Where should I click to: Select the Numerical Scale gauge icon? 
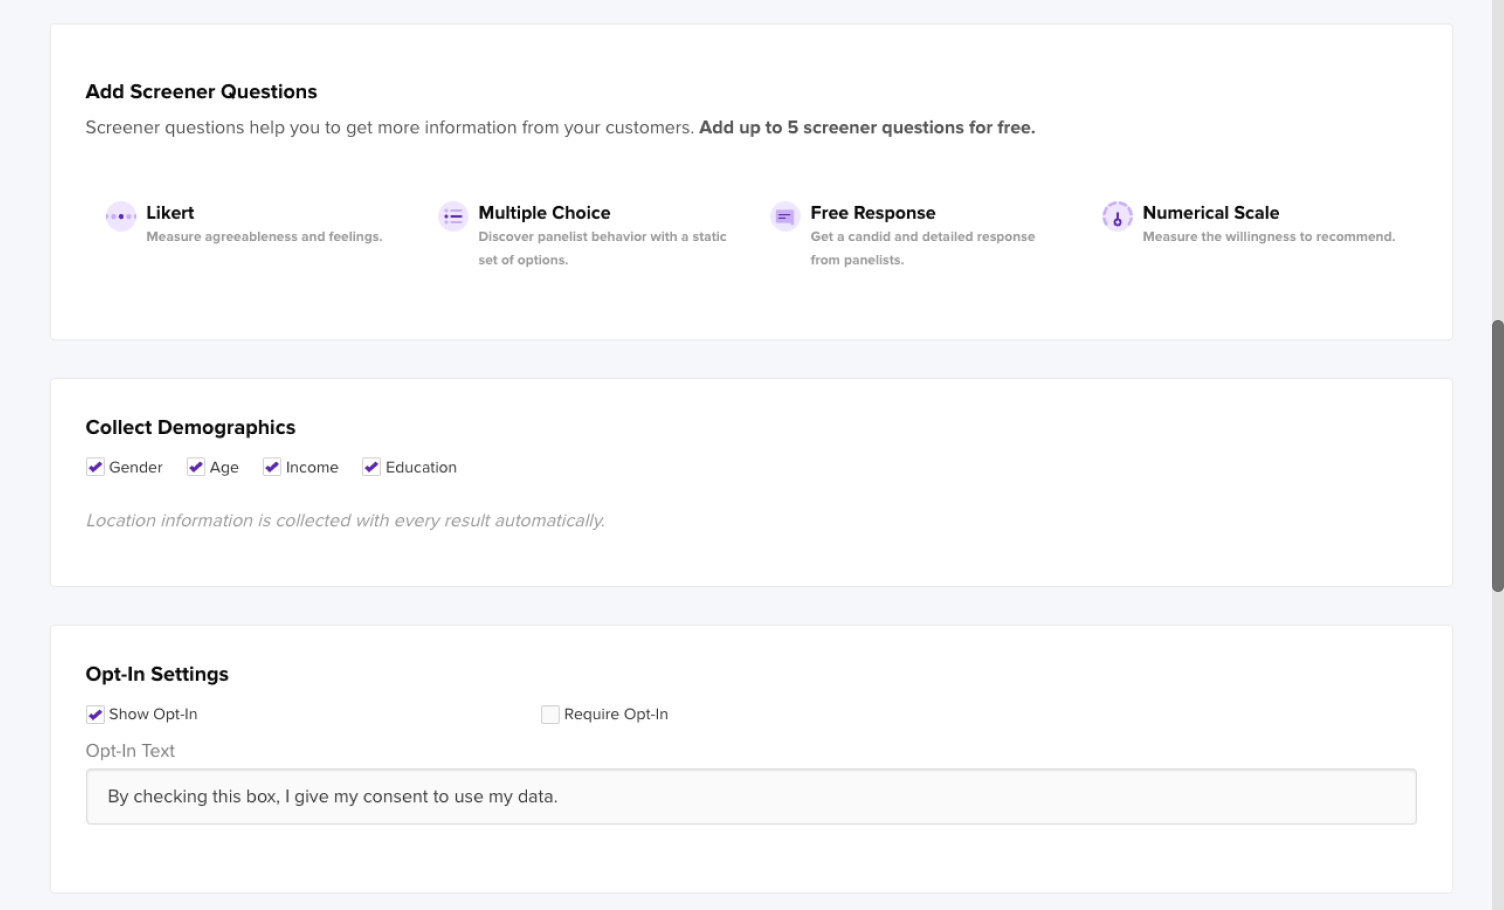1117,216
